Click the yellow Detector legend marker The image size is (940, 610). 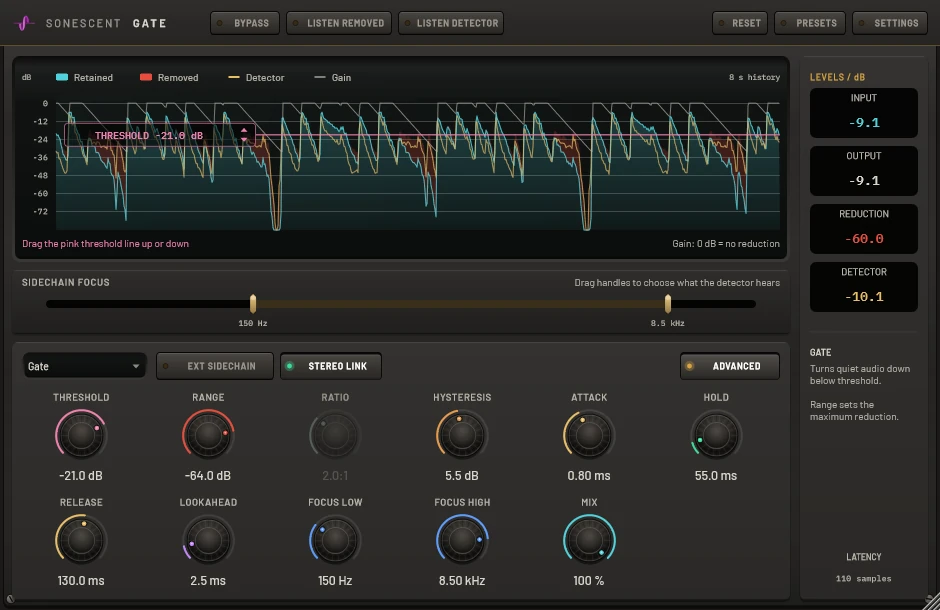[234, 77]
